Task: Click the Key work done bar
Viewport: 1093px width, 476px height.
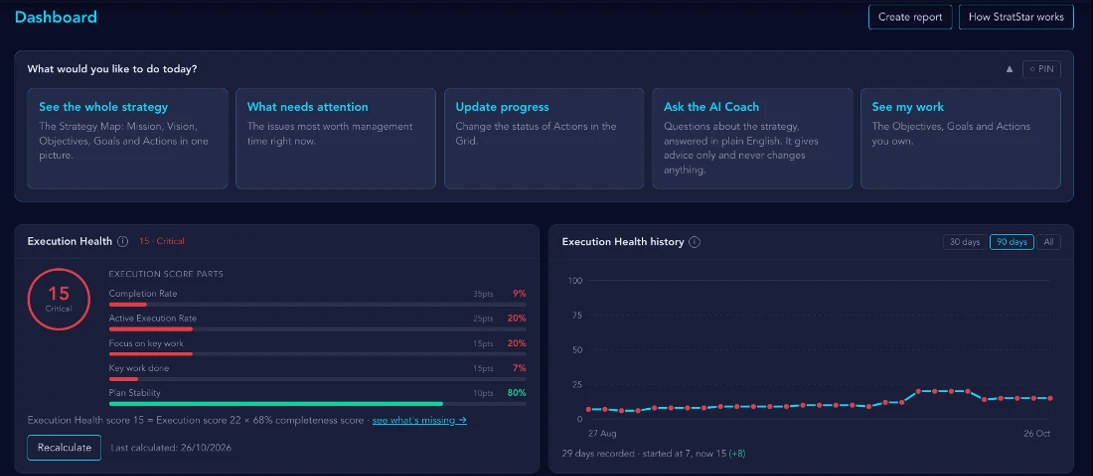Action: tap(318, 379)
